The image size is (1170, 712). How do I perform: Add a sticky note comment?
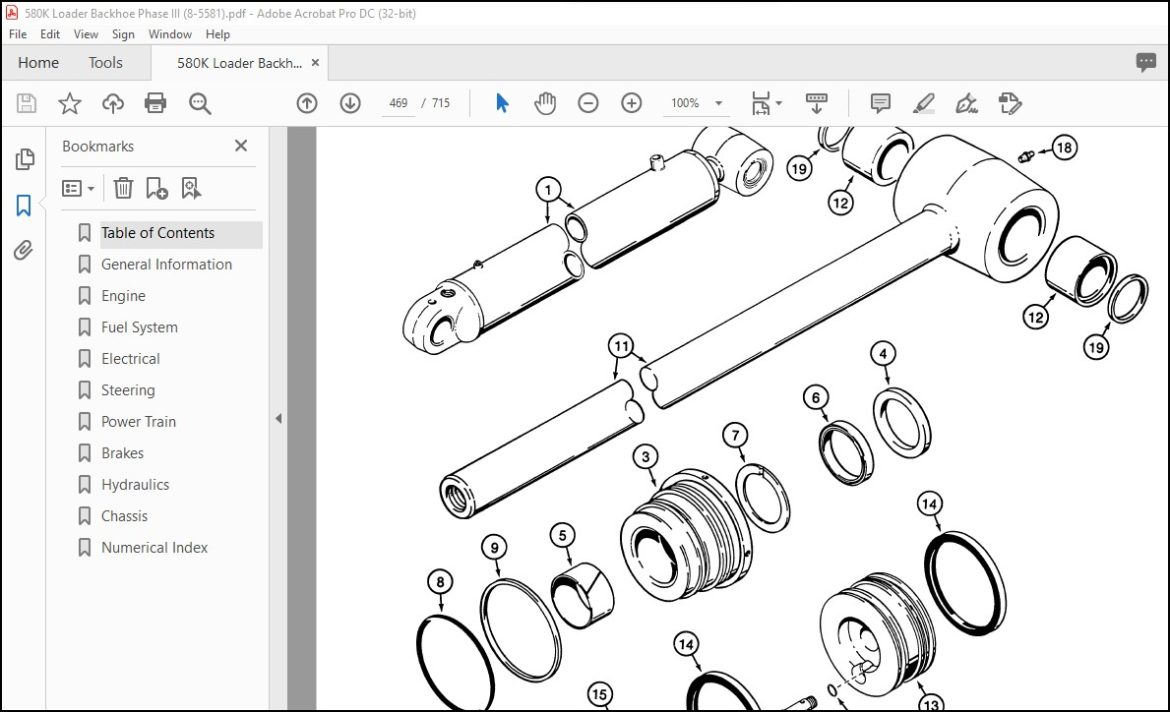click(880, 103)
